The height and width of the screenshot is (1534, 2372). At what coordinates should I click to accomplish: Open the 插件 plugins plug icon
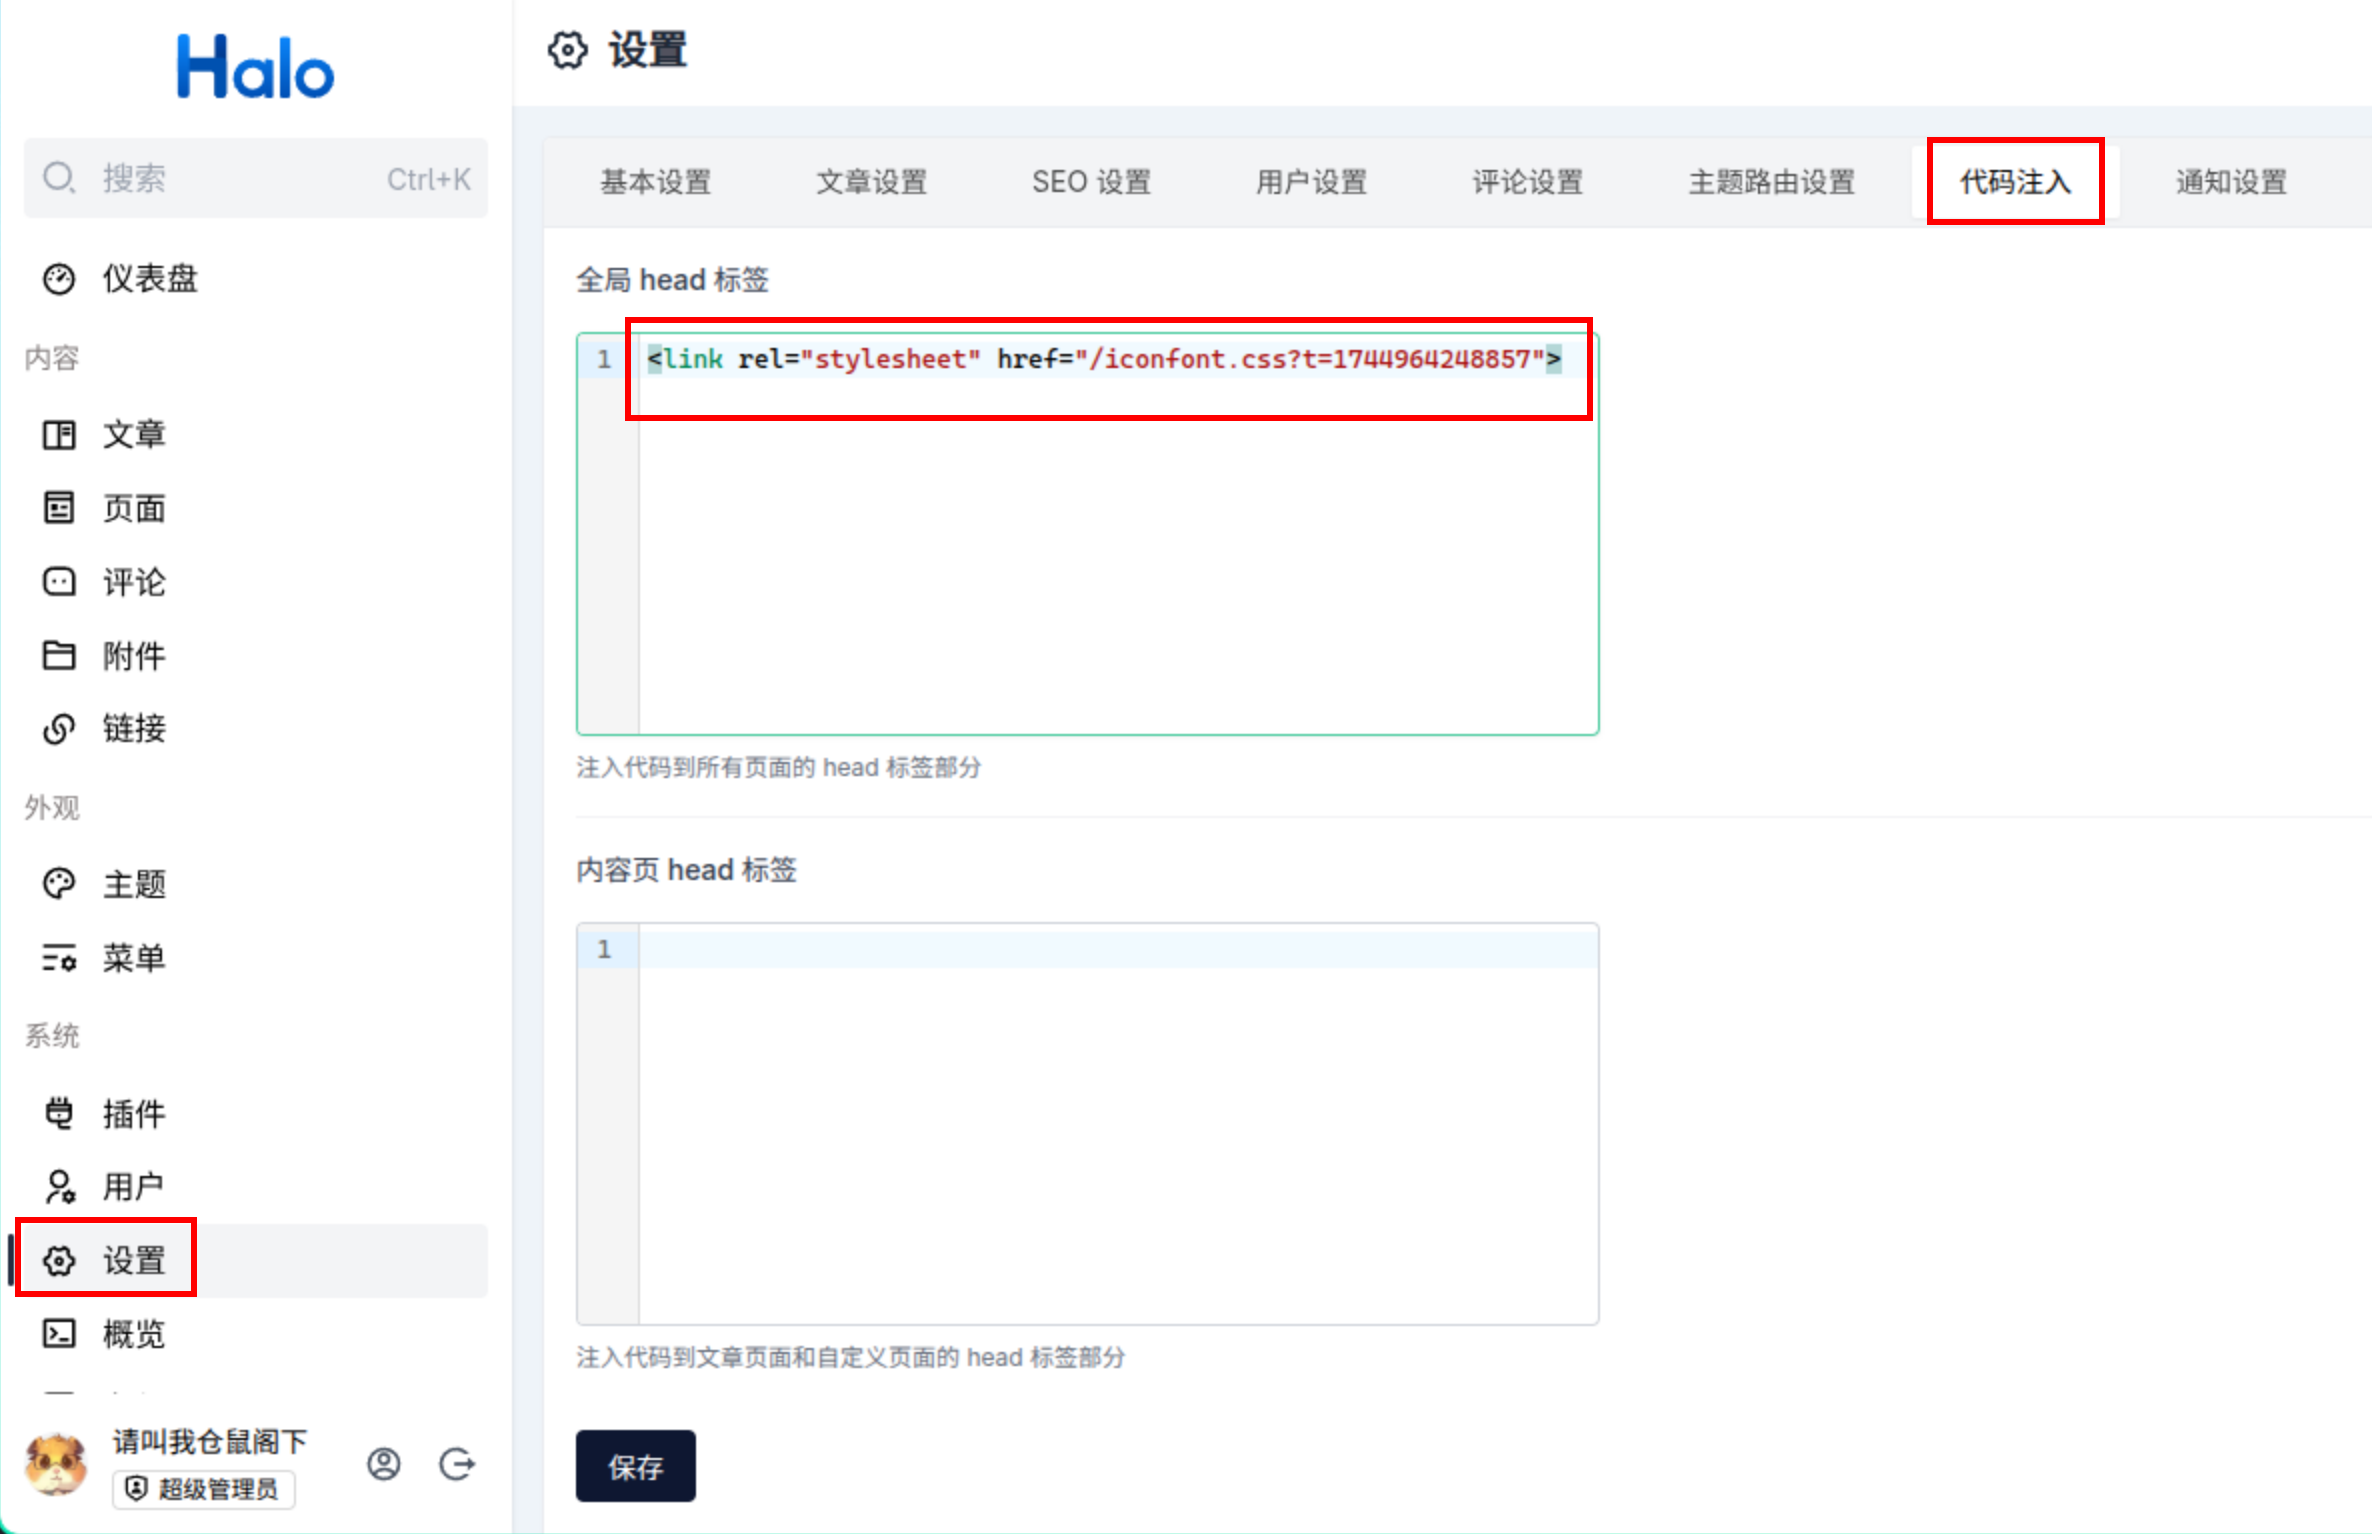[x=58, y=1113]
